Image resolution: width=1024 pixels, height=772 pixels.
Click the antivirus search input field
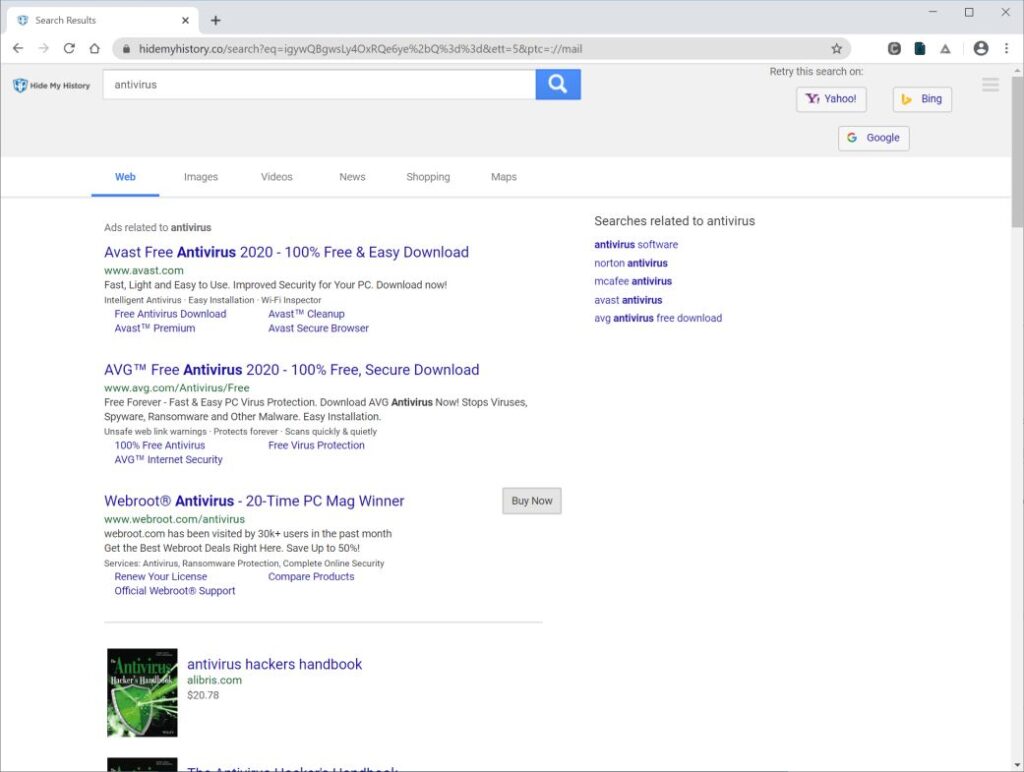coord(319,84)
